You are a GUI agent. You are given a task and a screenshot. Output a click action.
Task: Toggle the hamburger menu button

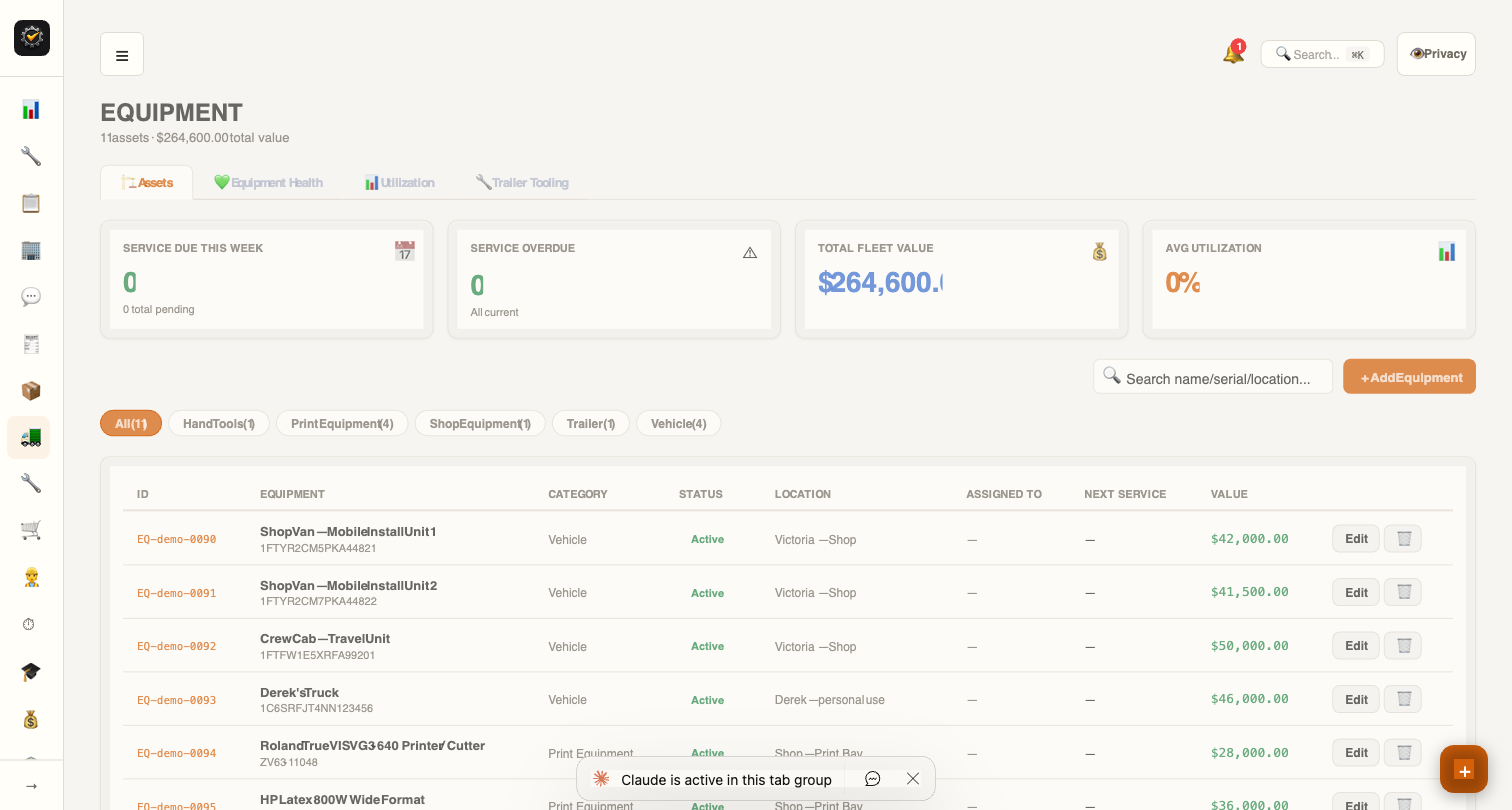click(x=122, y=54)
